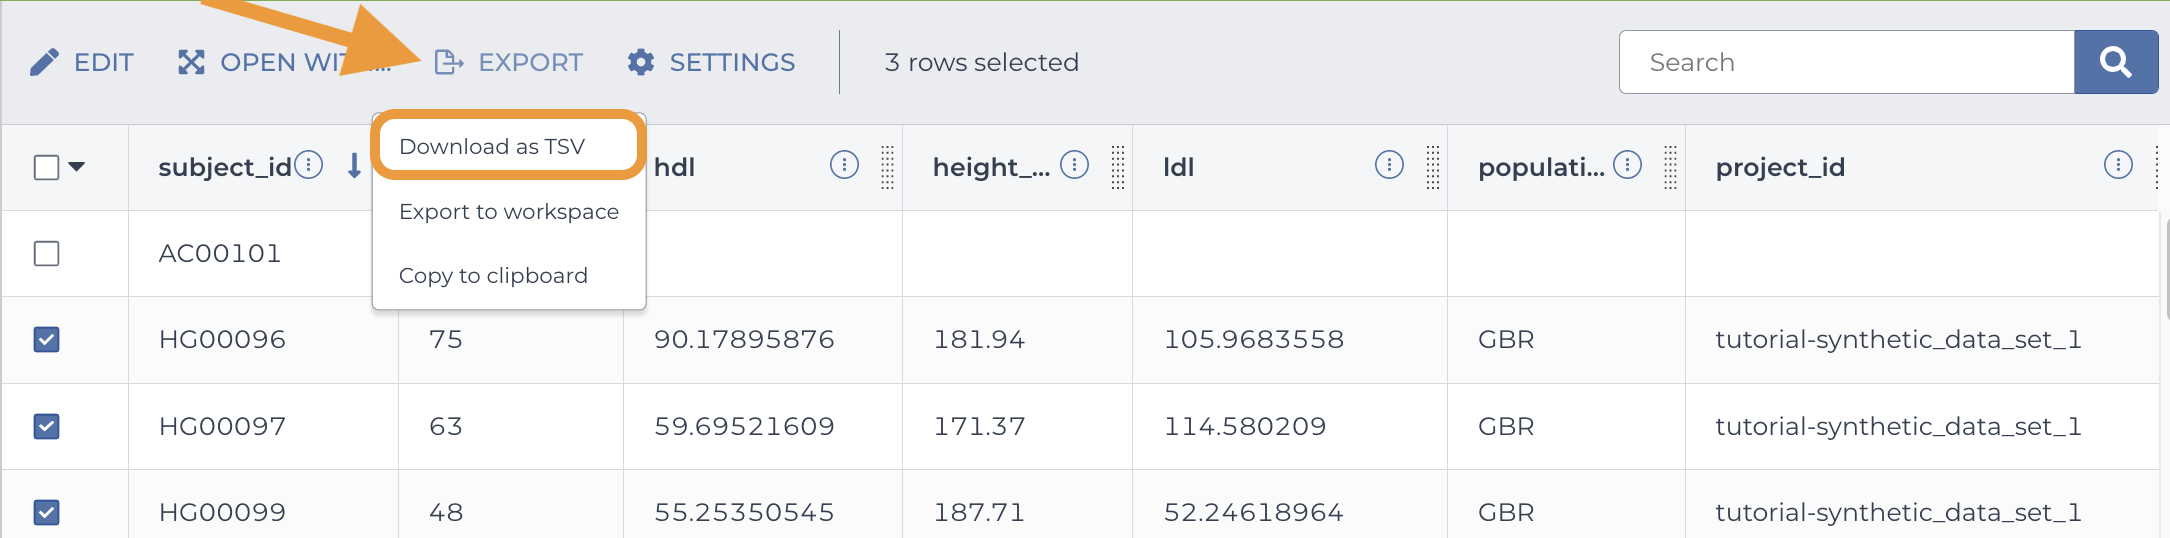
Task: Click the 90.17895876 hdl value
Action: tap(744, 339)
